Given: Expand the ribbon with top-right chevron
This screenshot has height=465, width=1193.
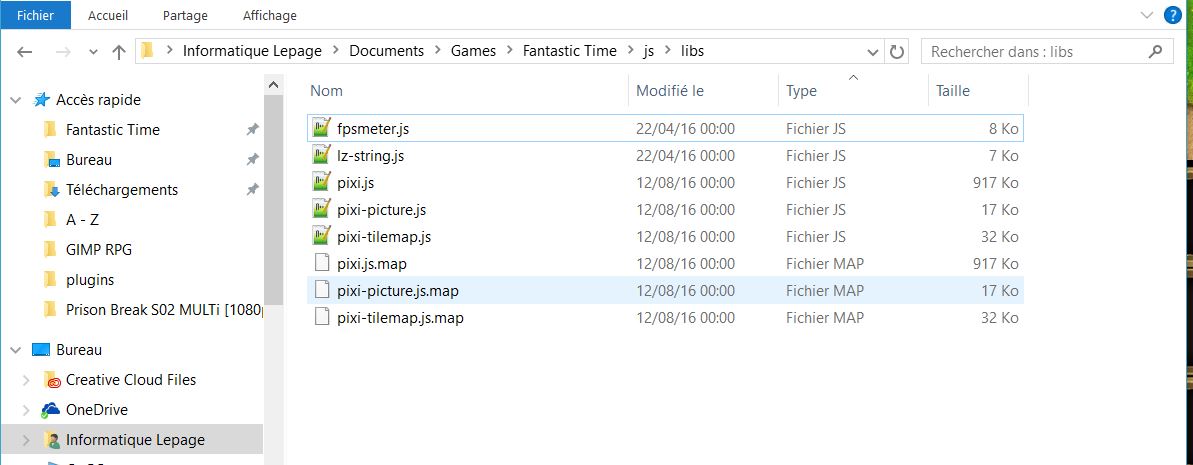Looking at the screenshot, I should pos(1147,14).
